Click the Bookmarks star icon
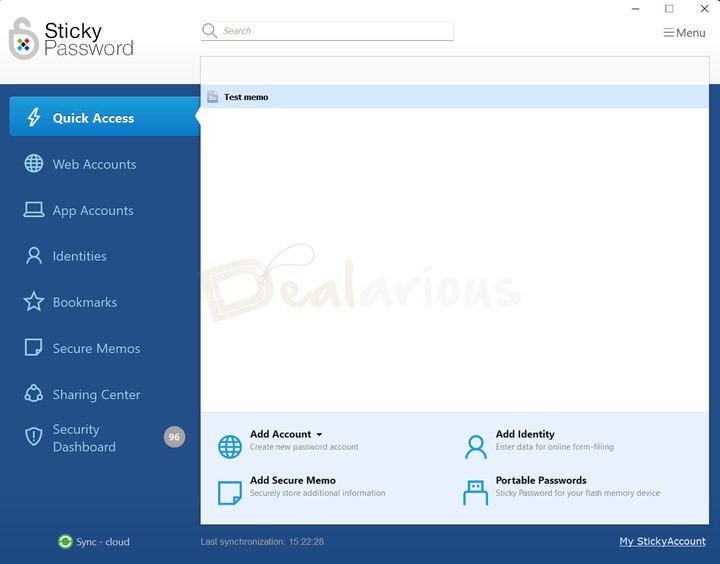This screenshot has width=720, height=564. pos(34,302)
